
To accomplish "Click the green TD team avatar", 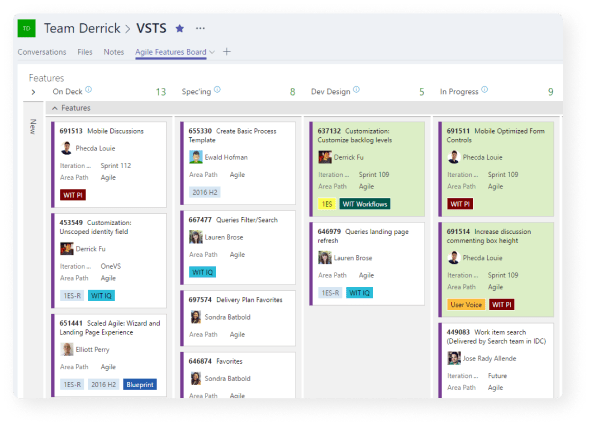I will coord(26,28).
